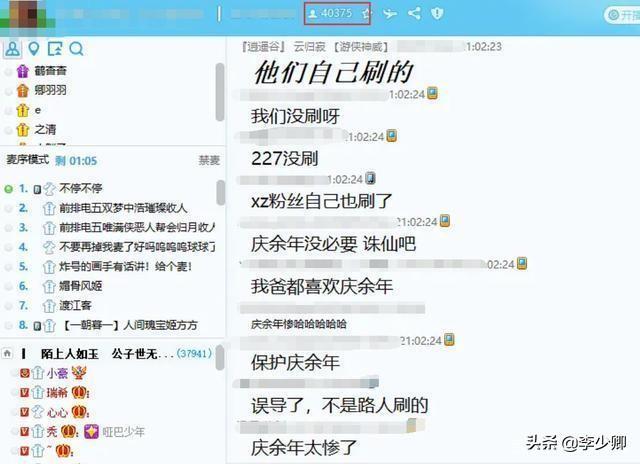Open the search magnifier icon
This screenshot has width=640, height=464.
(76, 49)
